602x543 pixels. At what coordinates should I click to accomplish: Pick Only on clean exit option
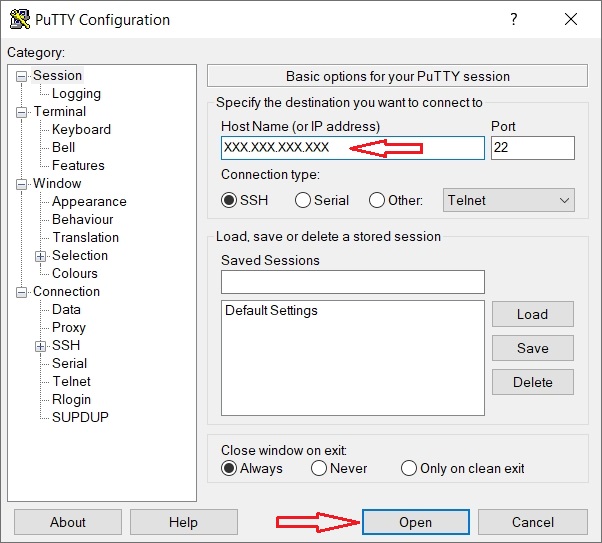coord(408,468)
